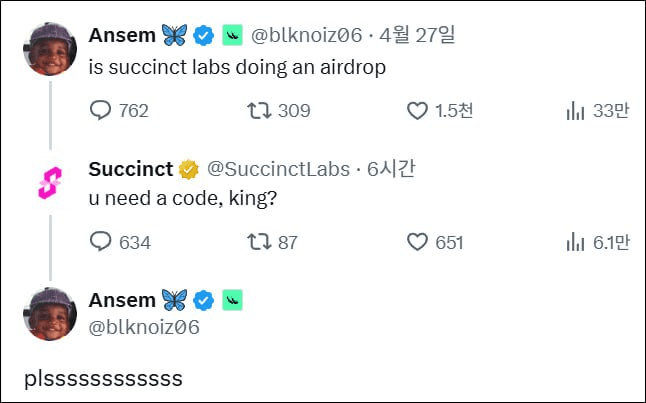View analytics icon on Ansem's tweet

[x=575, y=111]
